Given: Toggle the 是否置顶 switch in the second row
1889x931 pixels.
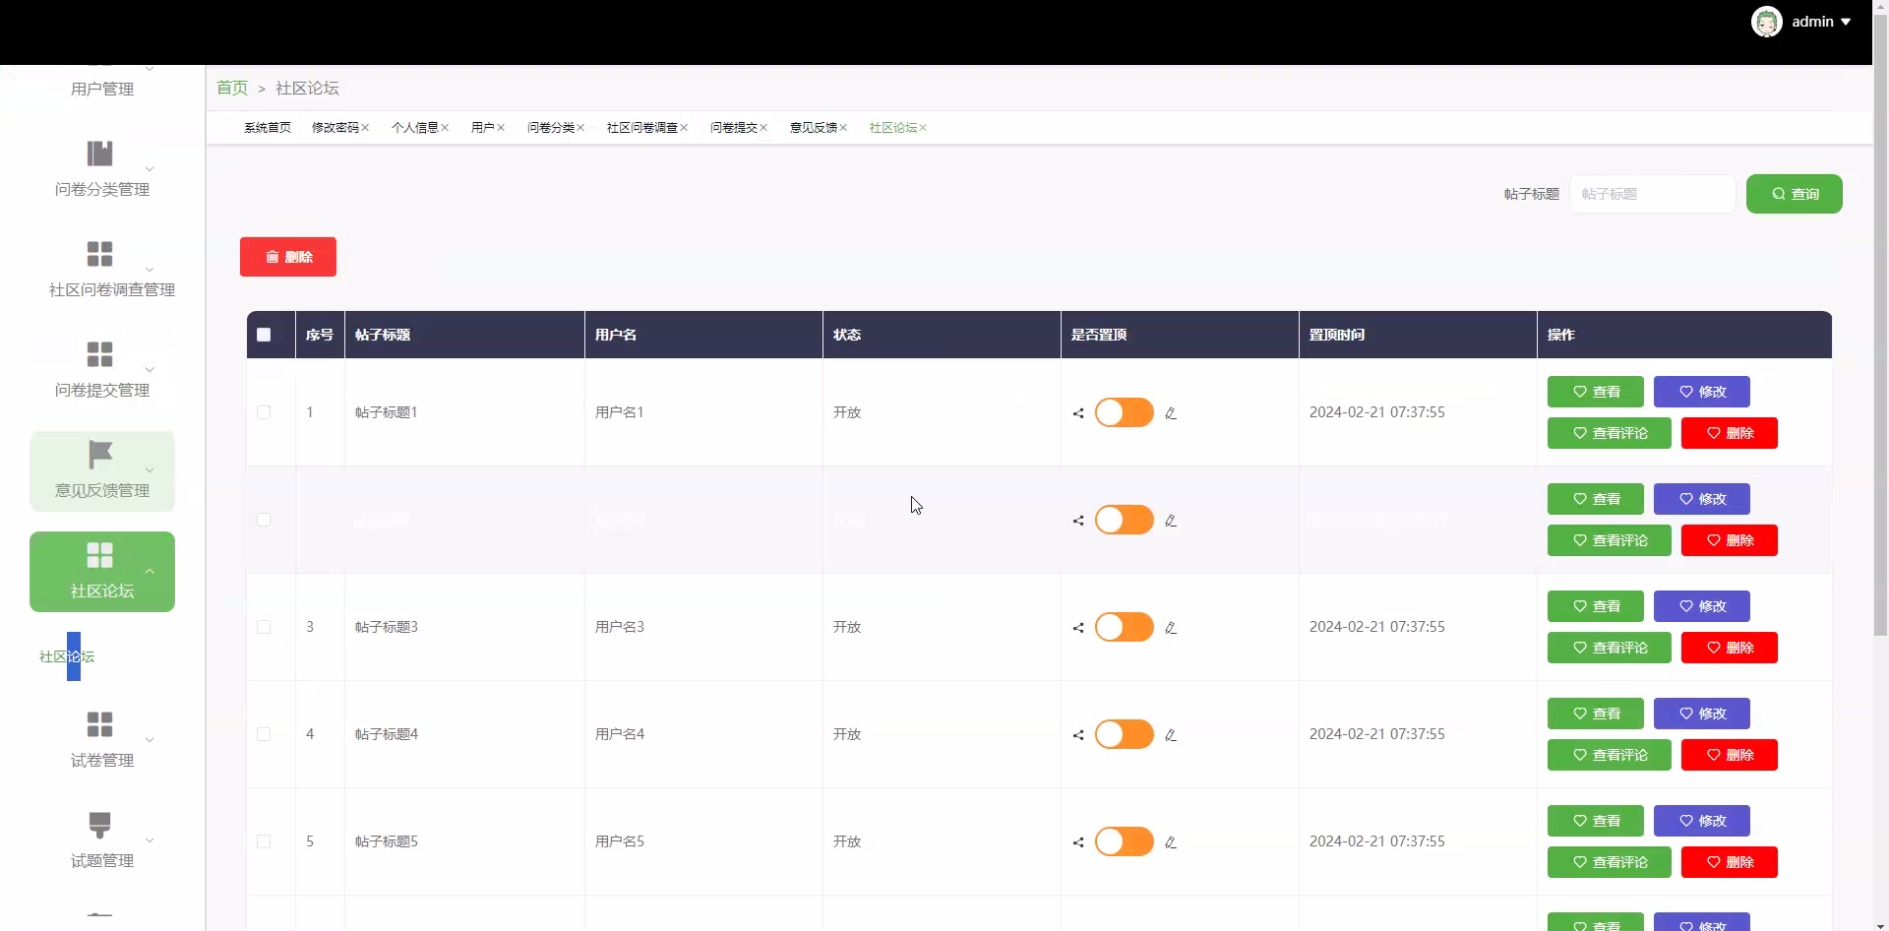Looking at the screenshot, I should pos(1124,520).
